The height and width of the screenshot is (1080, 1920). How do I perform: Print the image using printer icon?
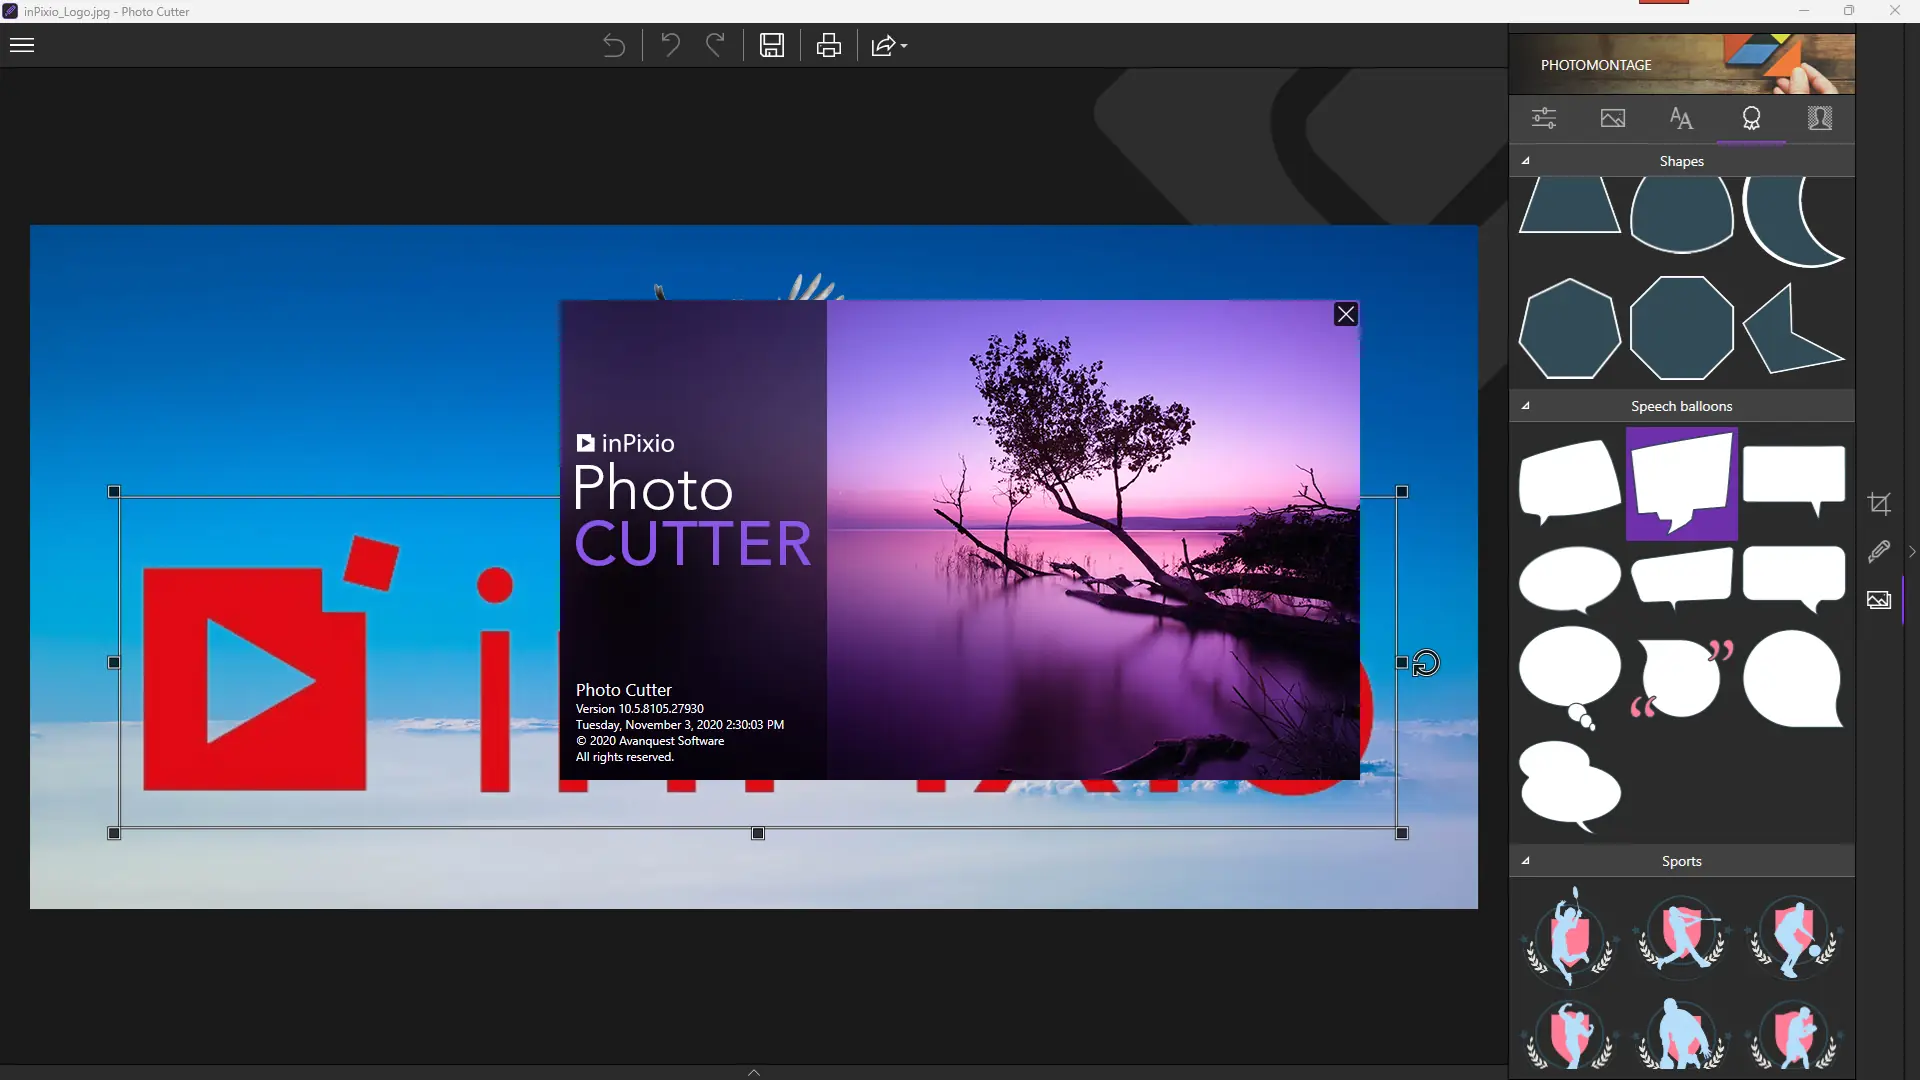[x=829, y=46]
